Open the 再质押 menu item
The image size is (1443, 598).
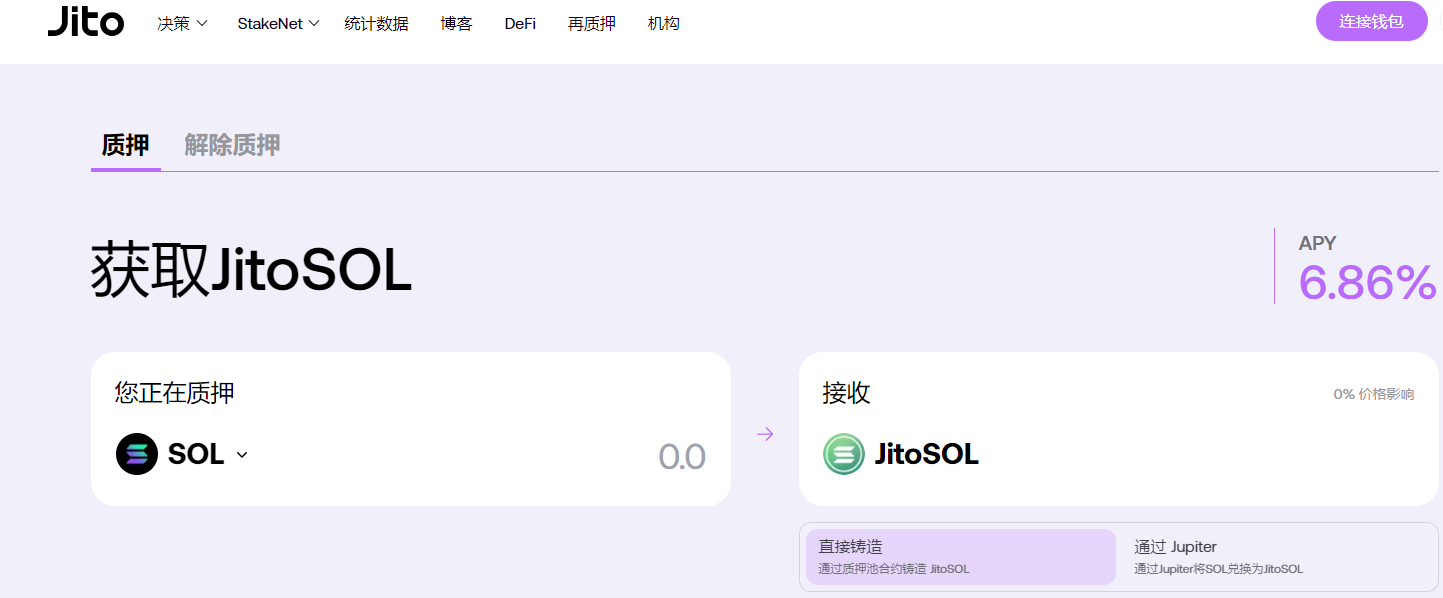[x=592, y=23]
